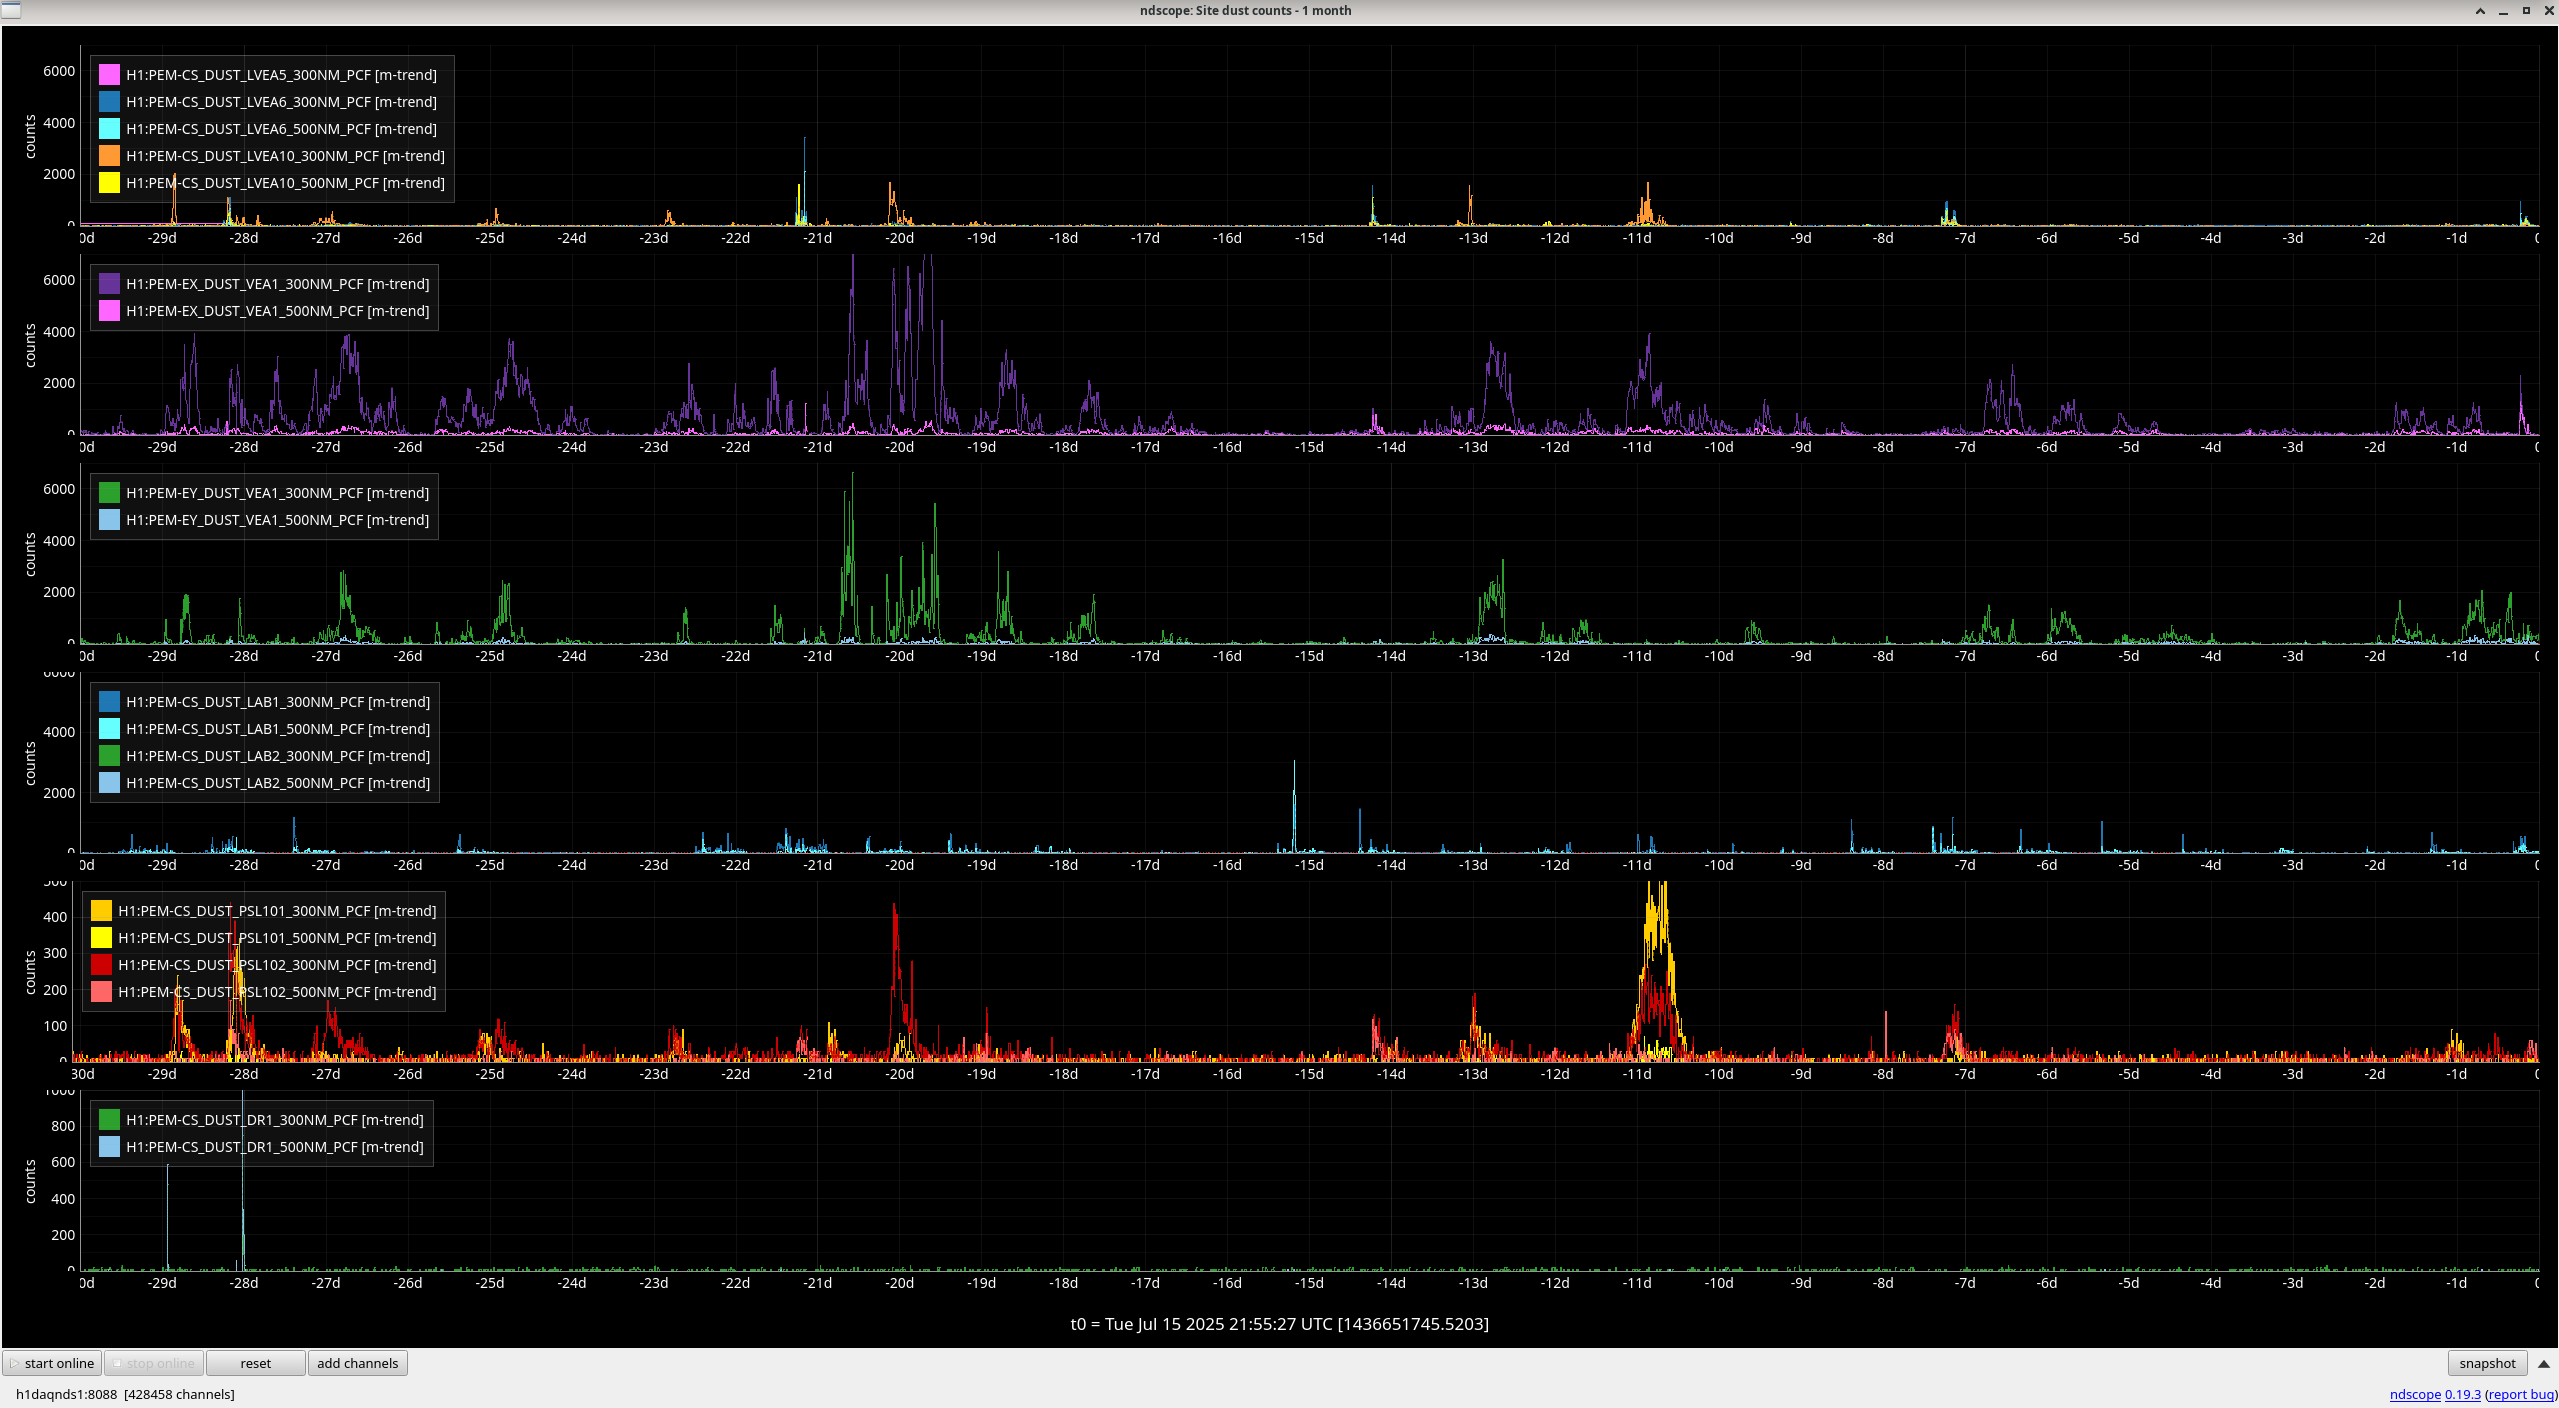The image size is (2559, 1408).
Task: Click the window menu icon in title bar
Action: pyautogui.click(x=11, y=10)
